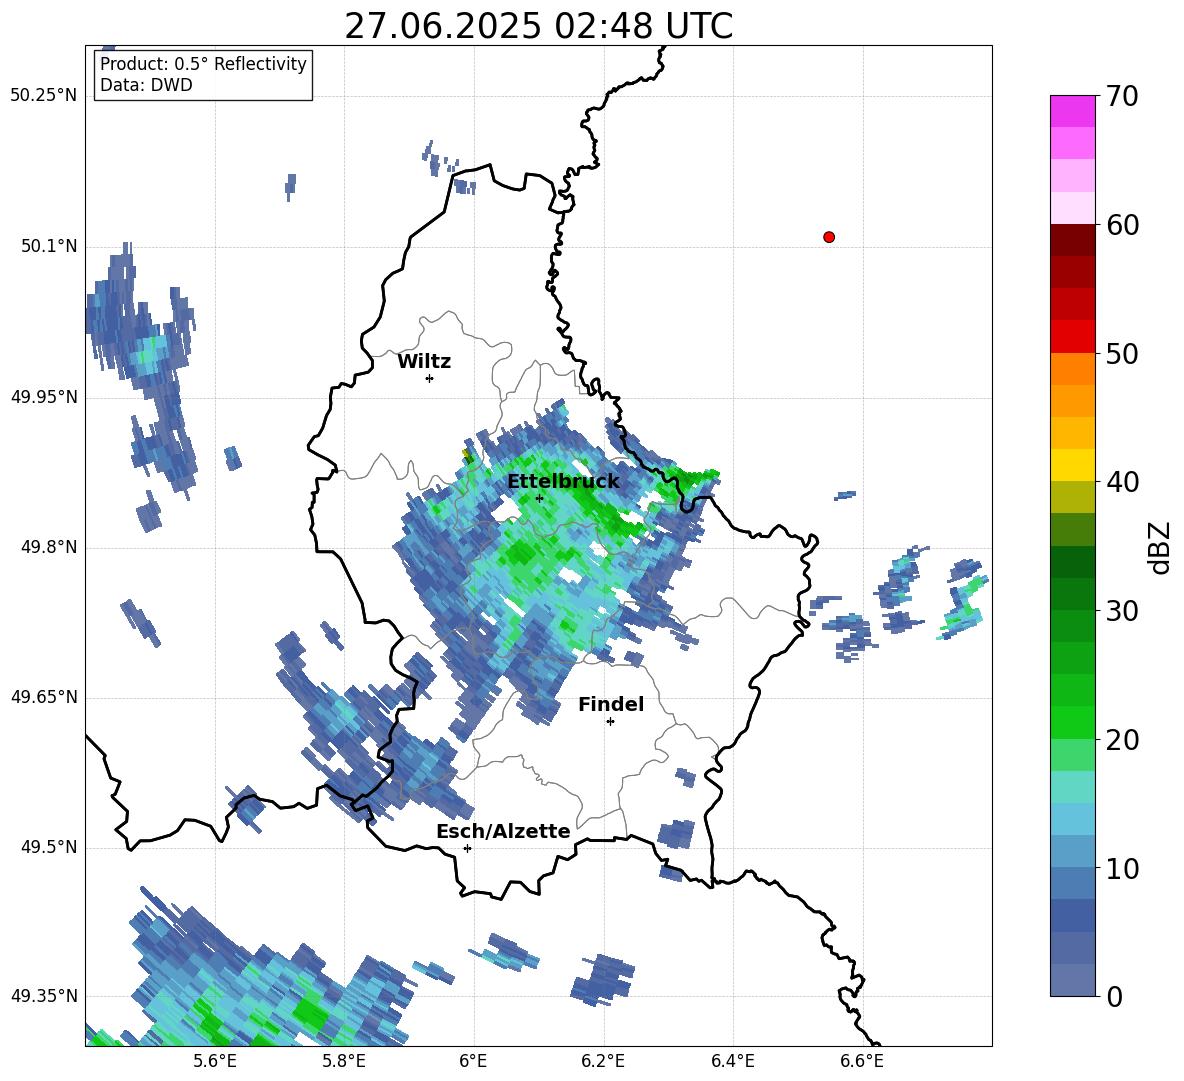The width and height of the screenshot is (1184, 1081).
Task: Click the bright green colorbar segment above 20
Action: coord(1072,723)
